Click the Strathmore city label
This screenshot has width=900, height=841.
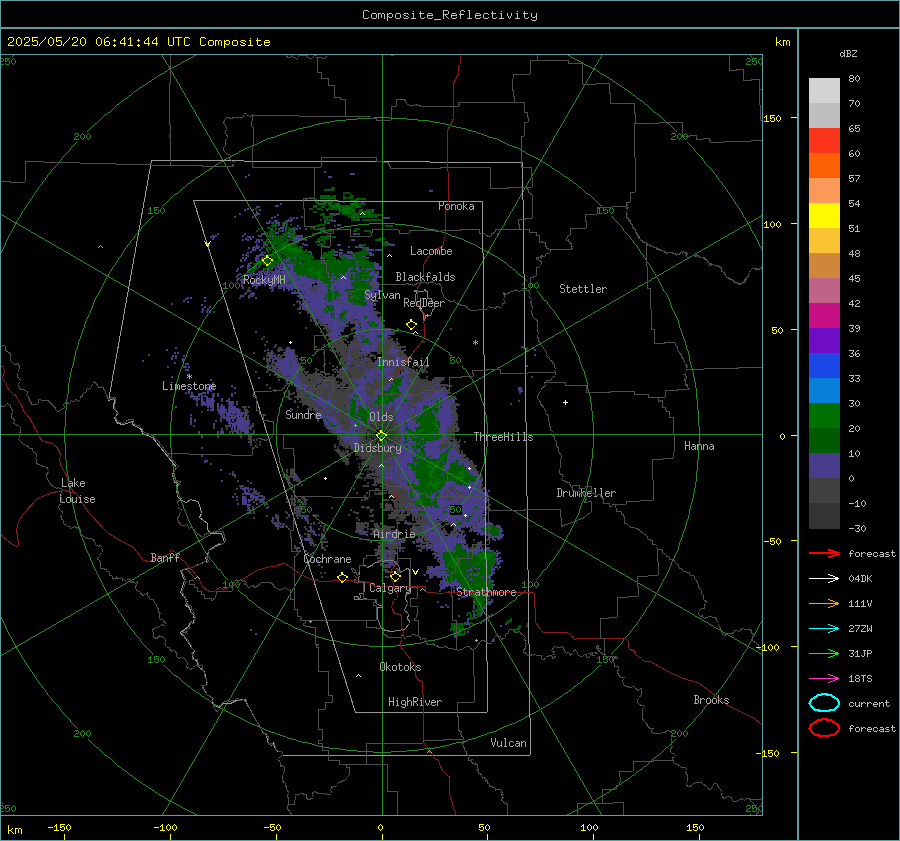tap(486, 592)
